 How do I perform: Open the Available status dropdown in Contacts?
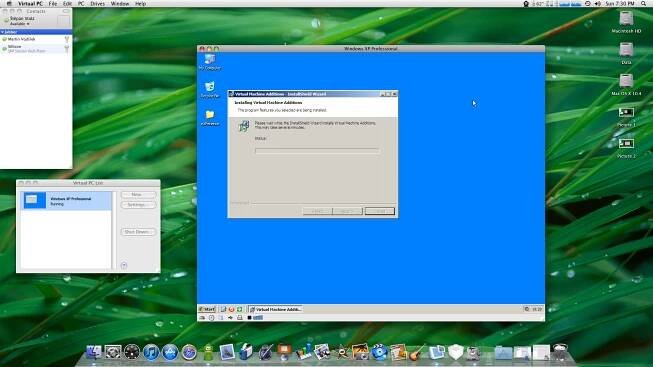tap(20, 24)
